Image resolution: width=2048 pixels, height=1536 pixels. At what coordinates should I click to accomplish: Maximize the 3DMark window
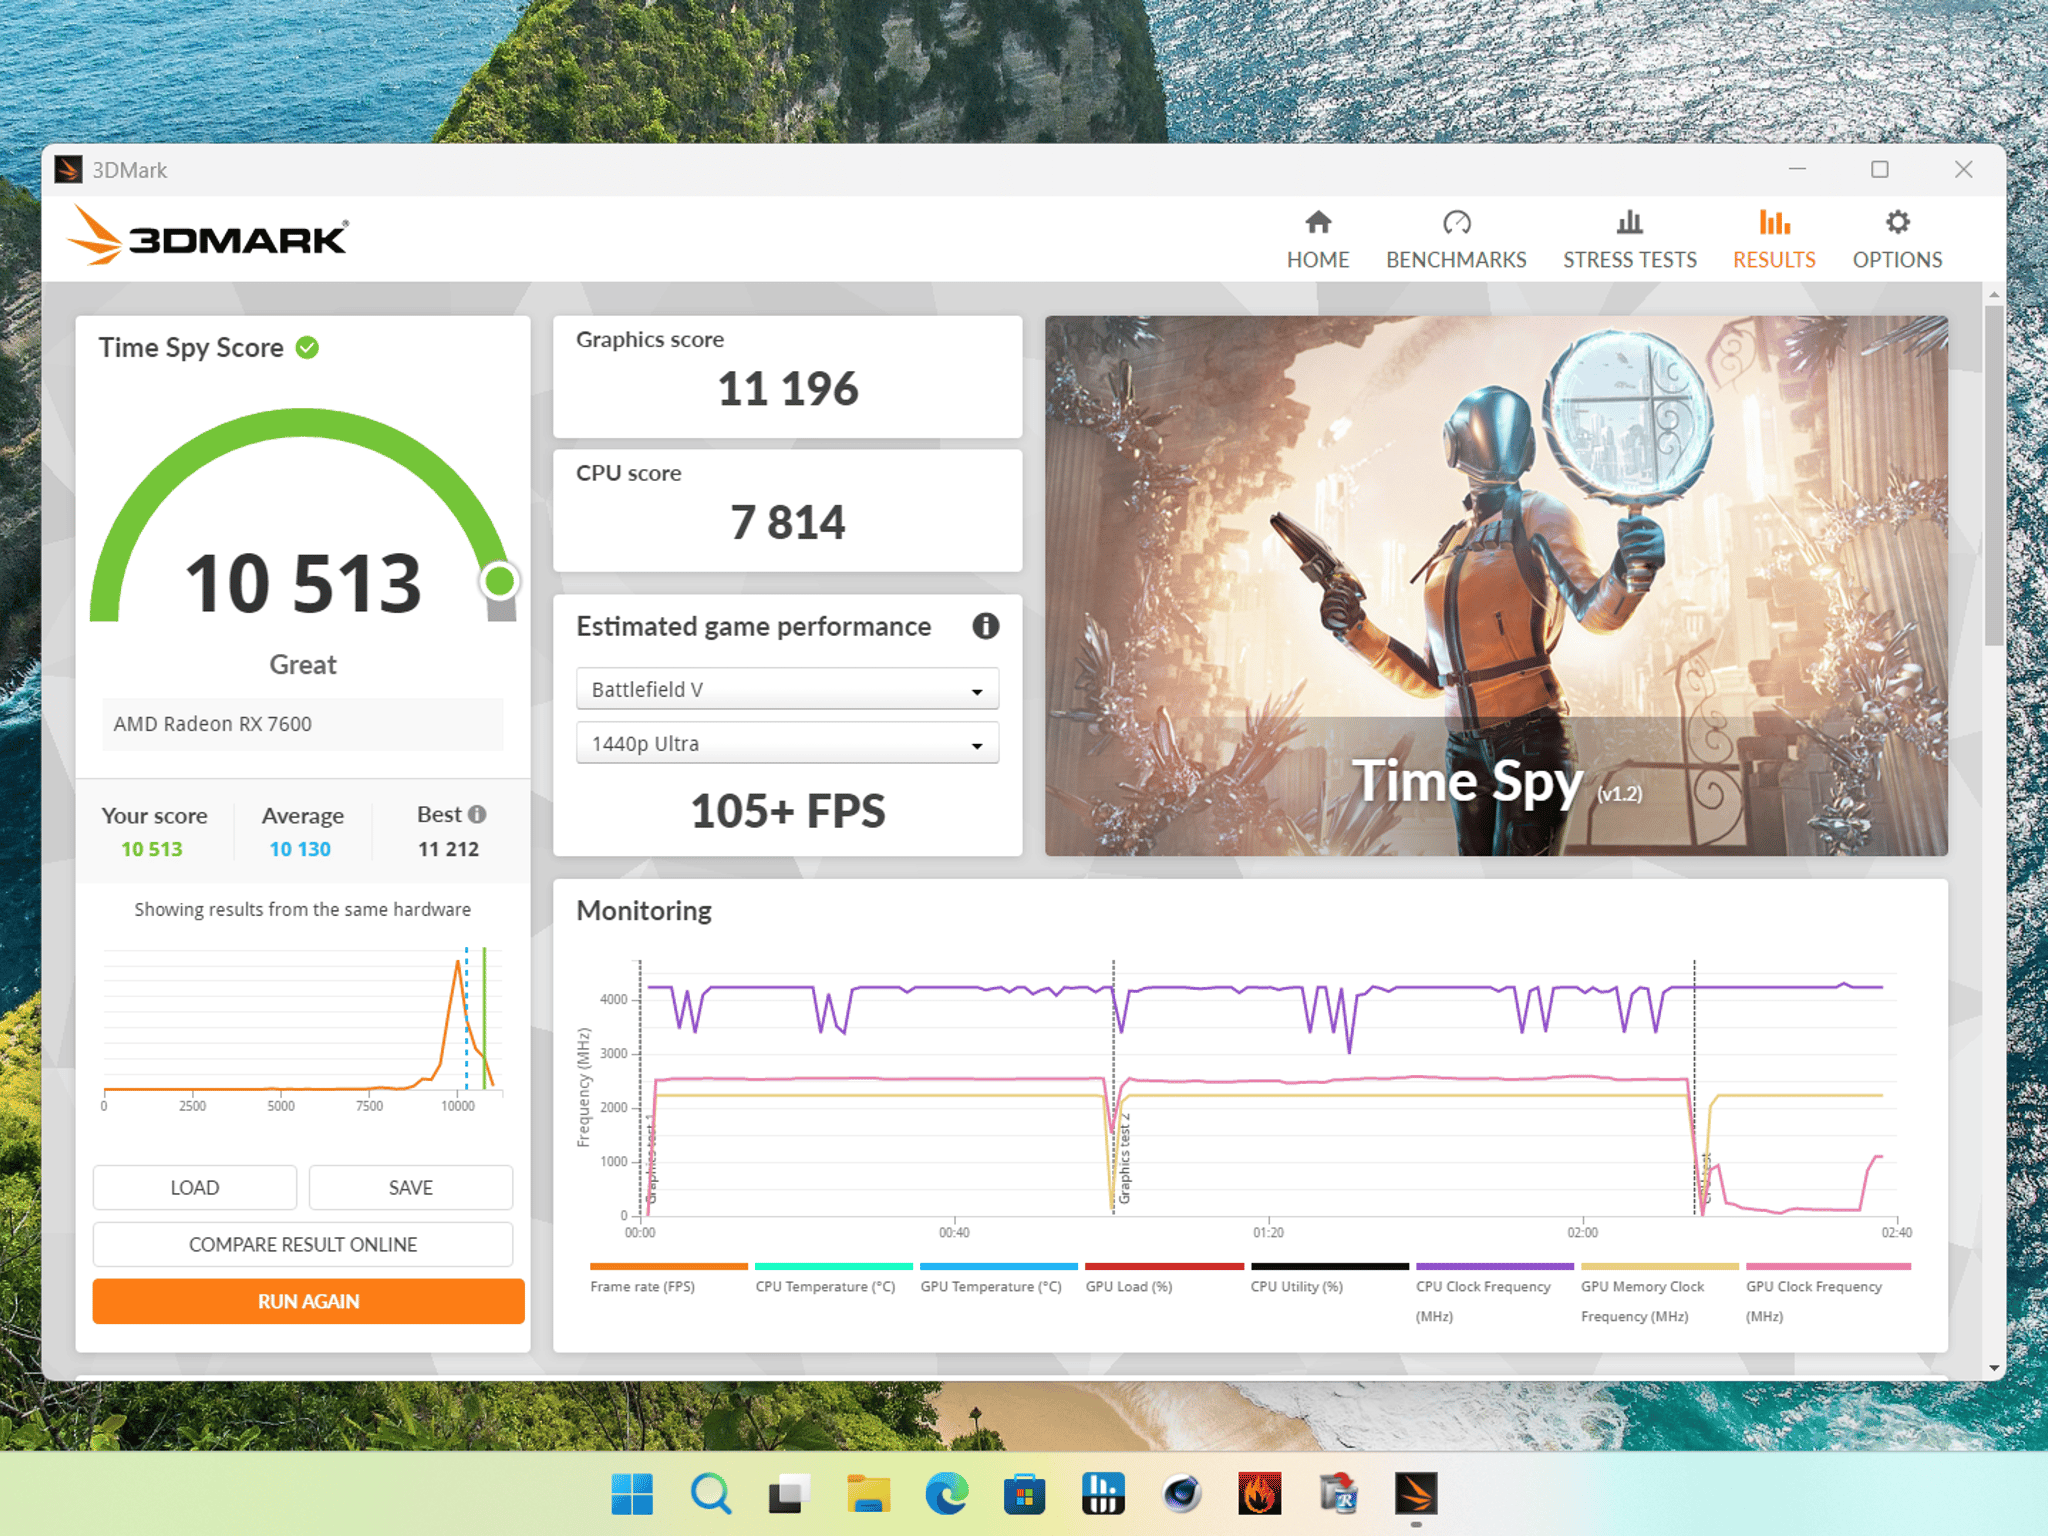[x=1880, y=169]
